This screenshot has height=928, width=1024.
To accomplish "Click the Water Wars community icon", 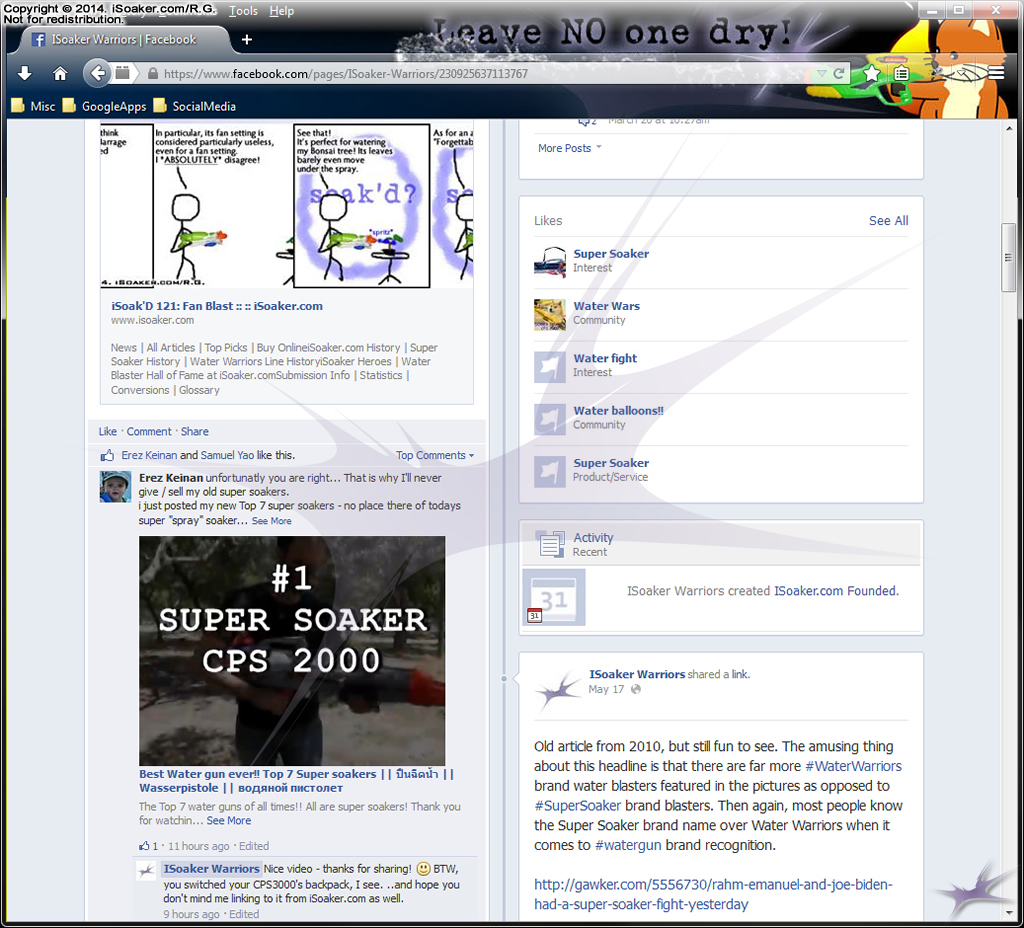I will click(550, 314).
